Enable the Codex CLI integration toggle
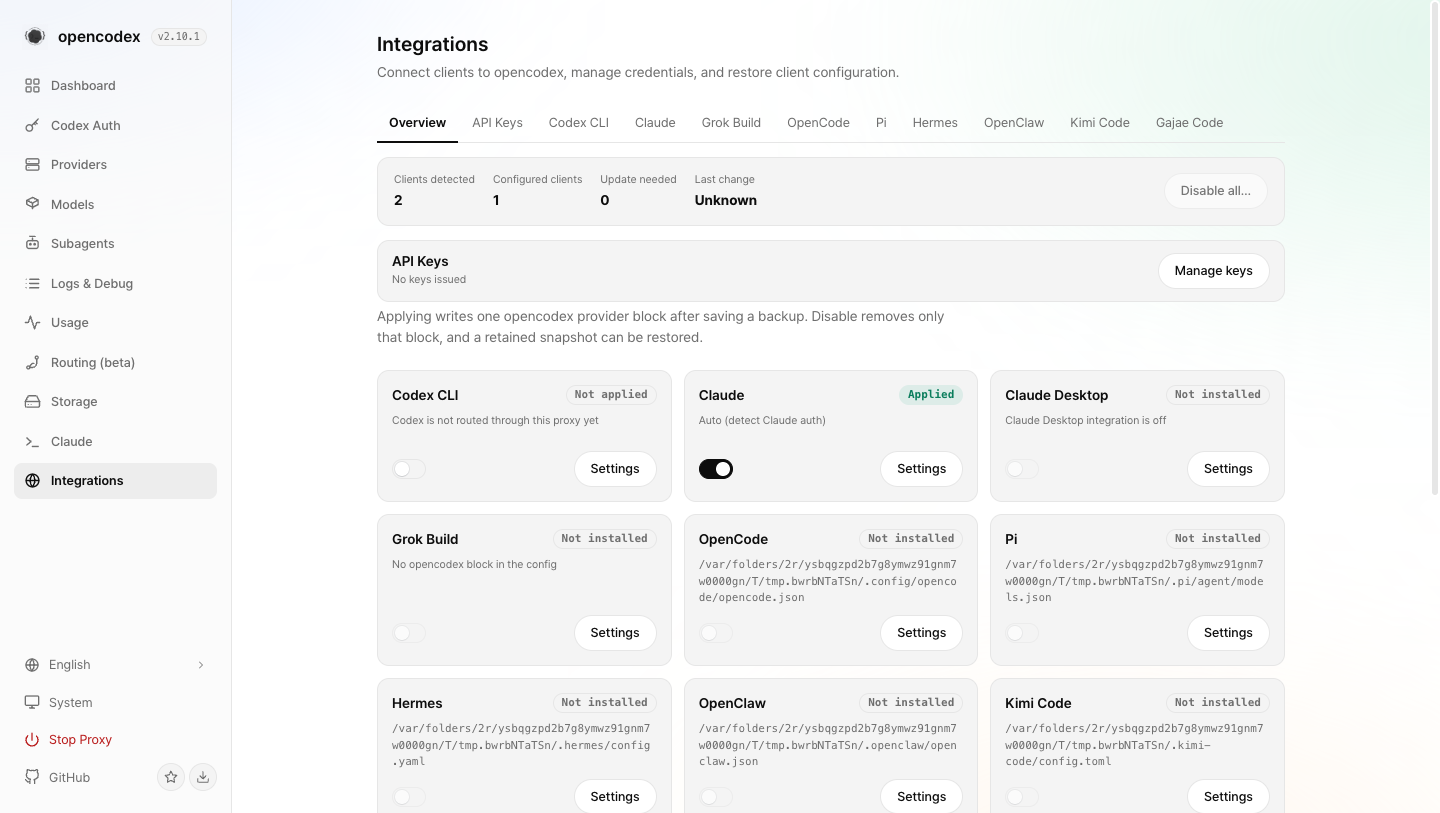This screenshot has height=813, width=1440. point(409,469)
